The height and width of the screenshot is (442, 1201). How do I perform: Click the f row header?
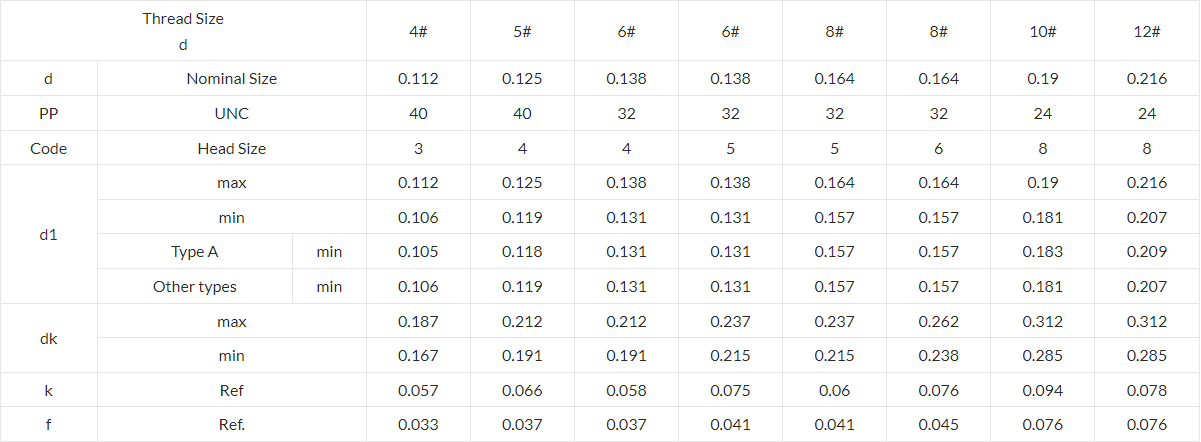(49, 425)
